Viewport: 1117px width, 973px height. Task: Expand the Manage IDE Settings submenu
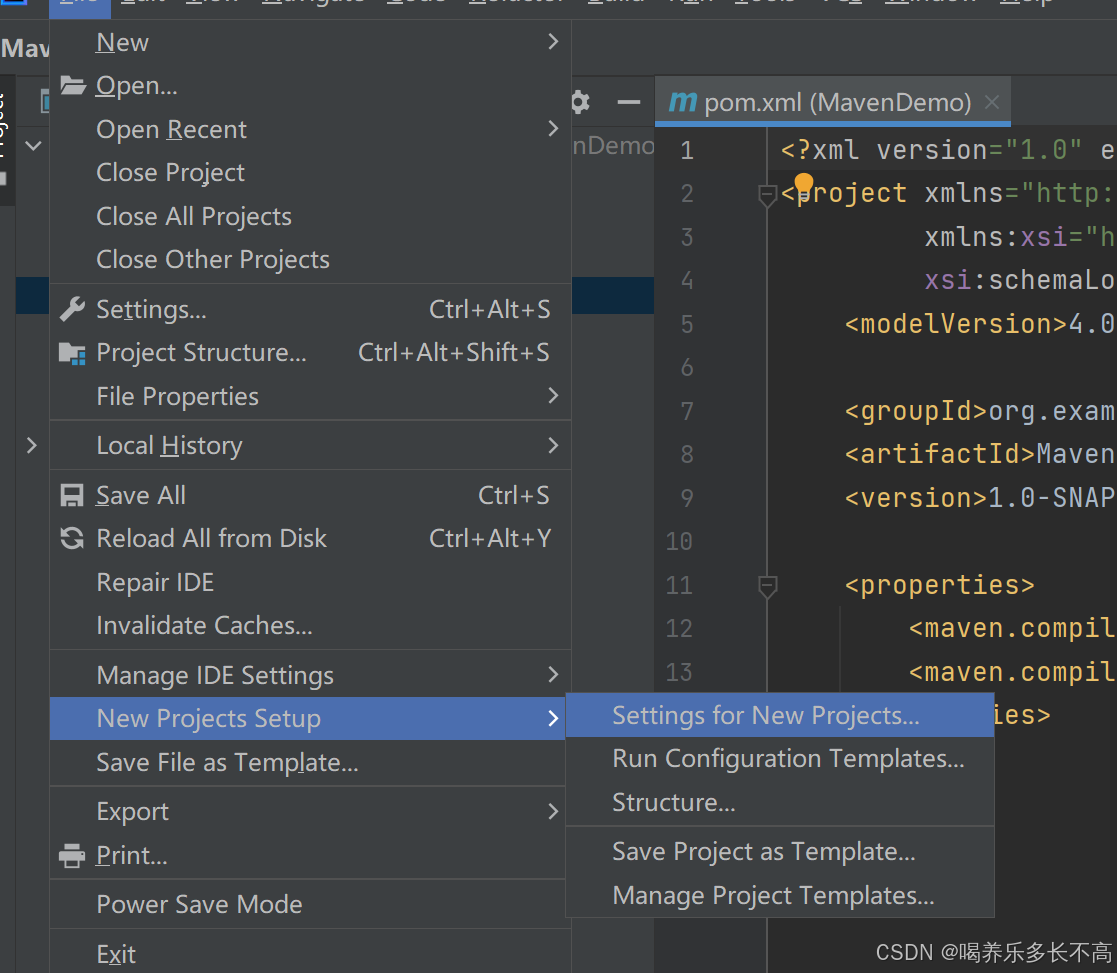tap(553, 675)
